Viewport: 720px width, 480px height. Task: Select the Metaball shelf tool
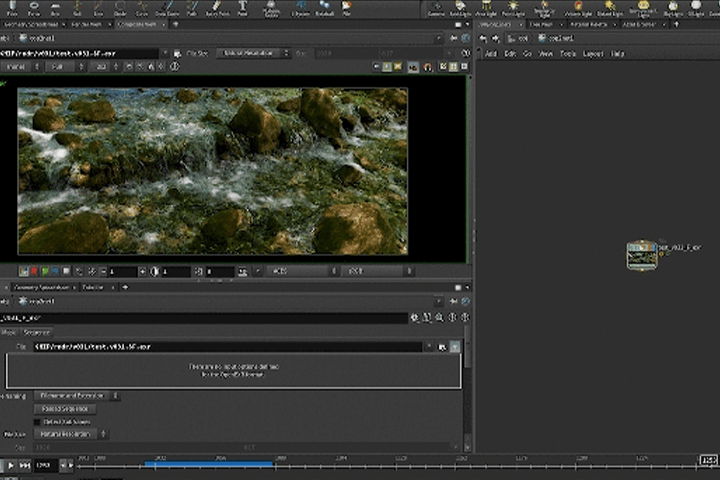(325, 8)
